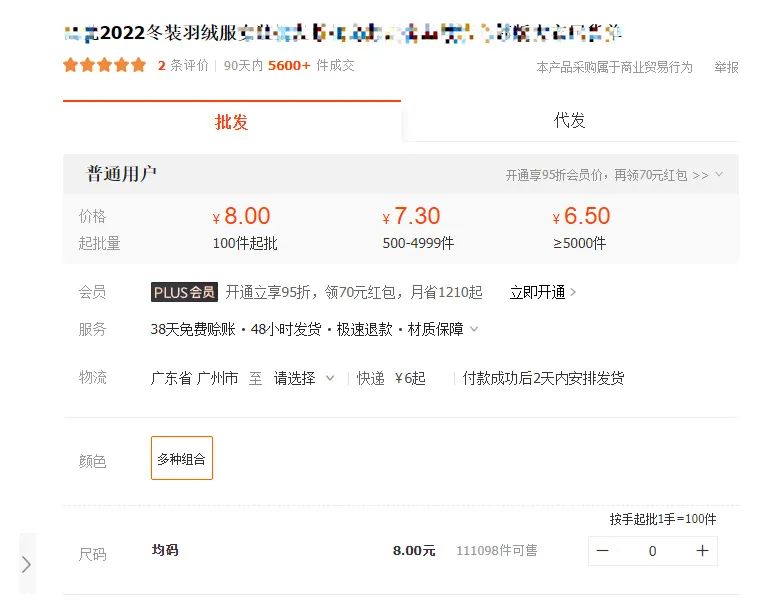772x602 pixels.
Task: Expand the 服务 guarantees chevron
Action: tap(474, 329)
